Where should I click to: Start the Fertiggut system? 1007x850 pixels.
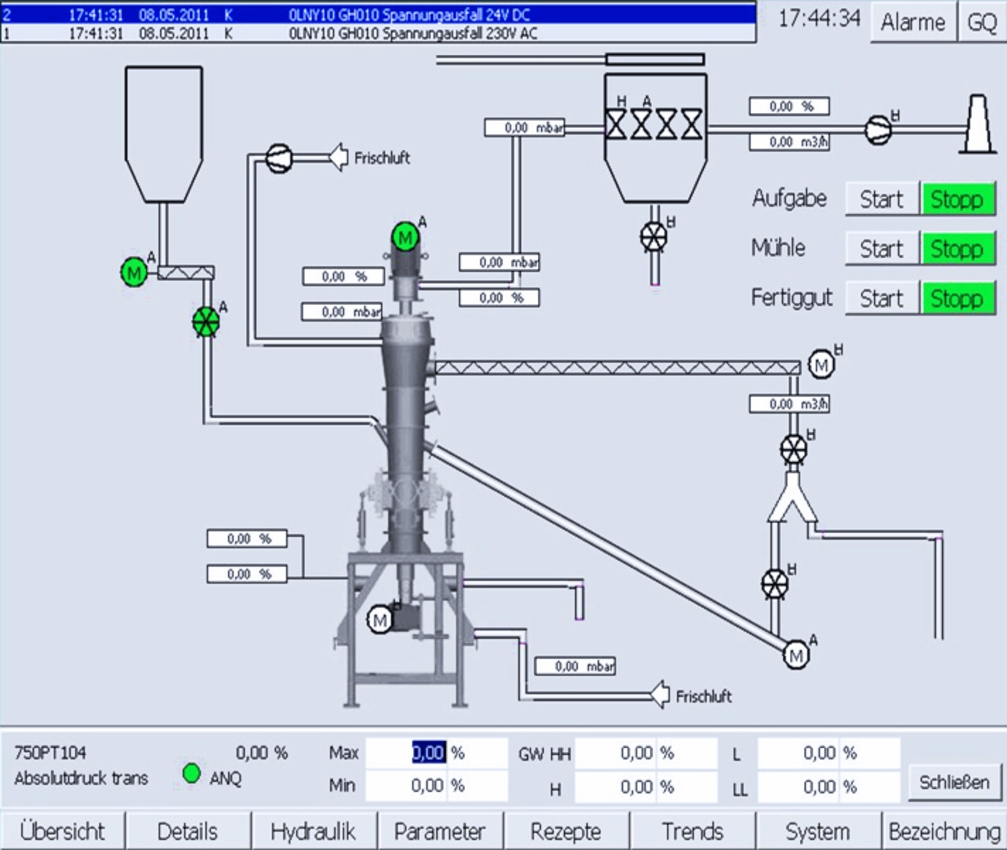tap(881, 298)
